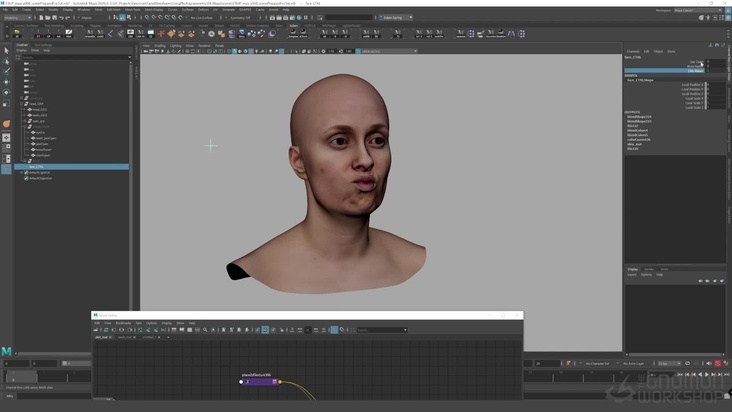Click the place2dTexture396 node

click(x=260, y=382)
